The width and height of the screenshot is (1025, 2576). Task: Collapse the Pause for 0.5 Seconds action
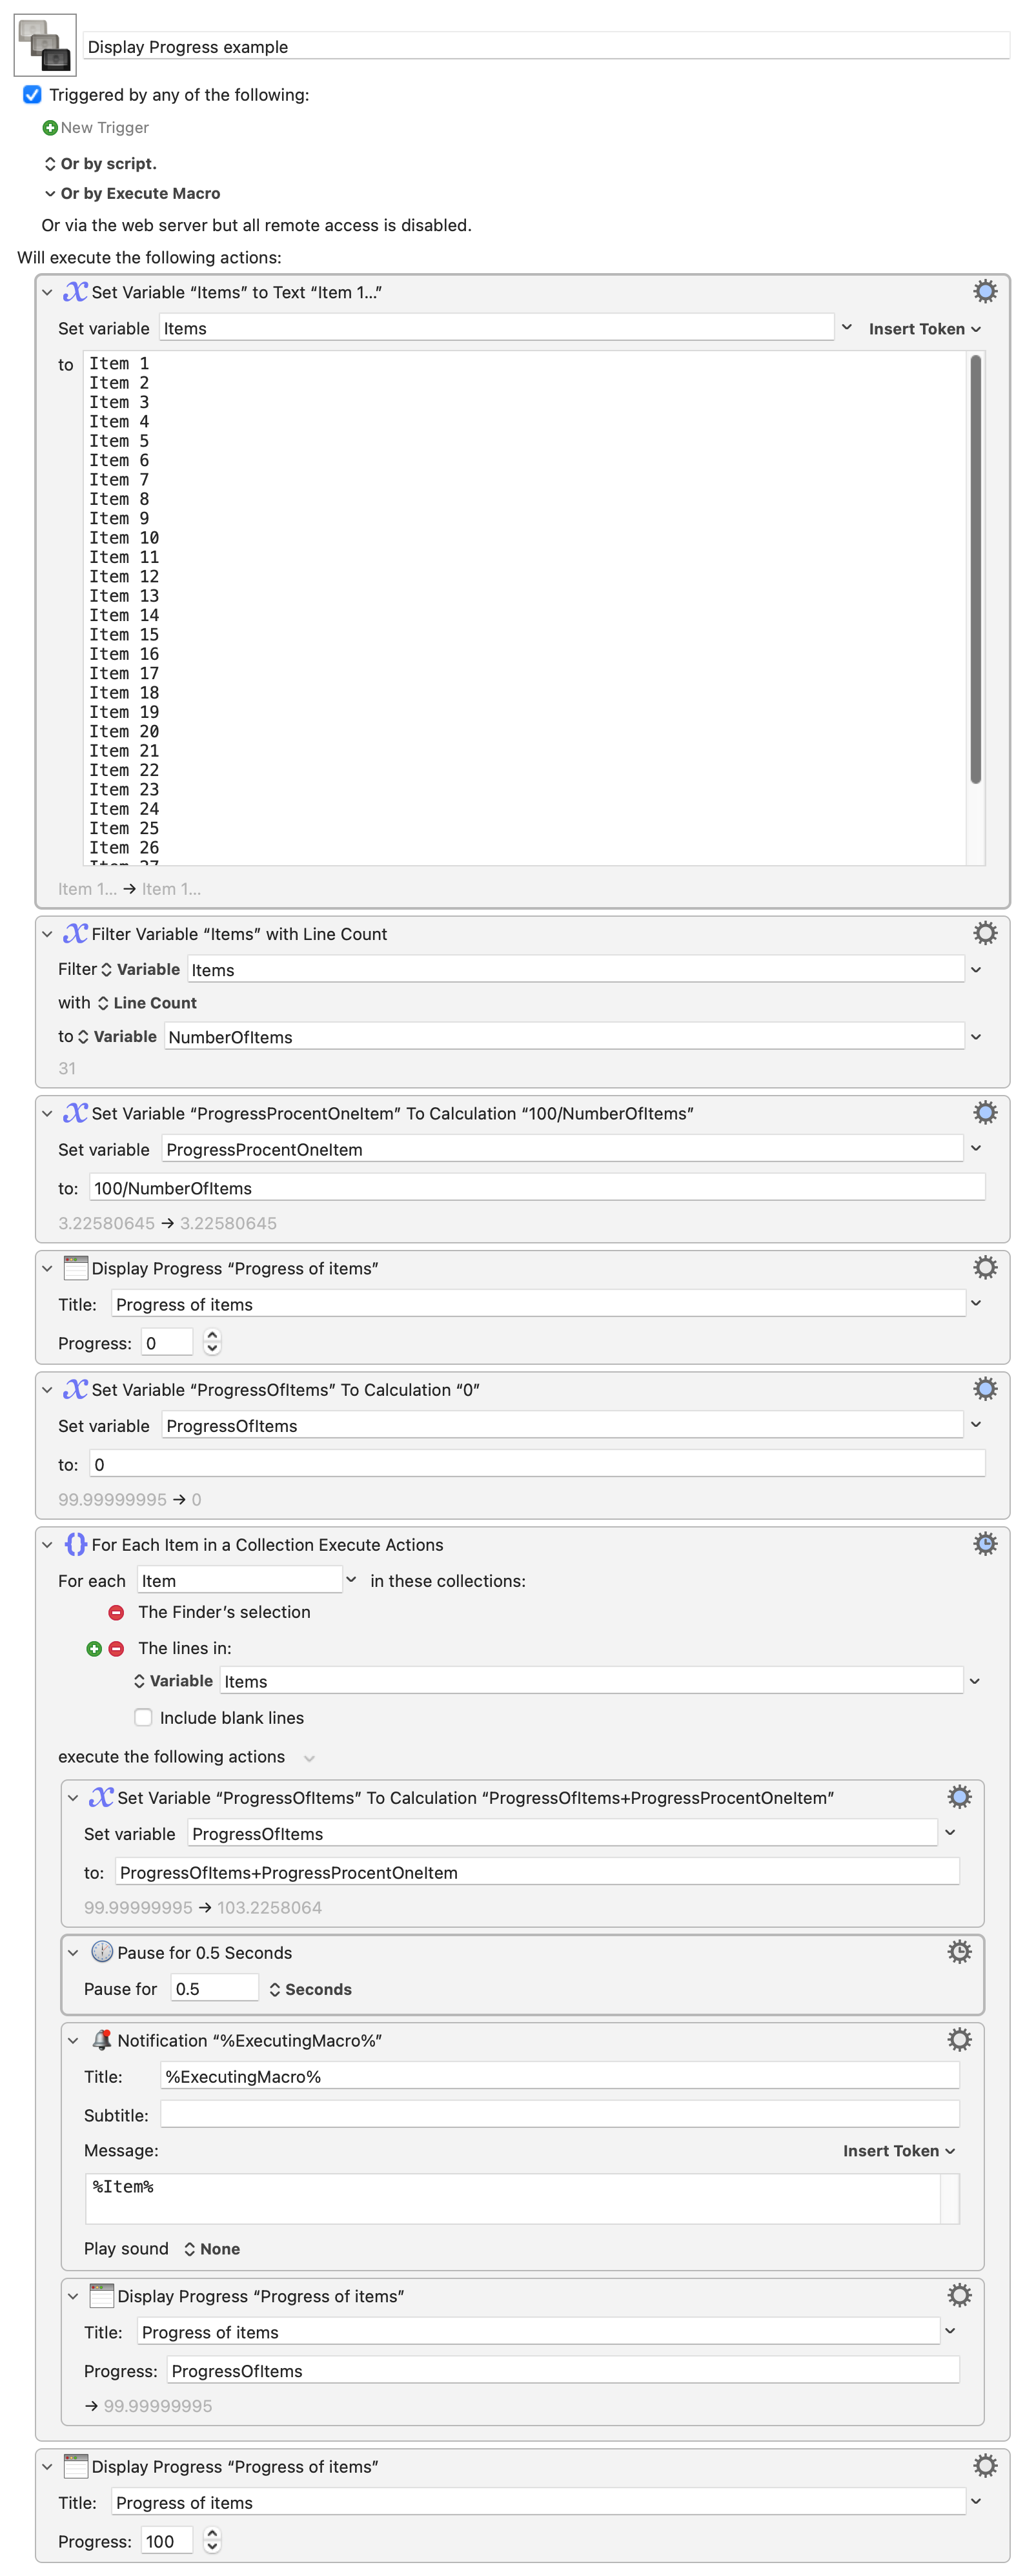tap(73, 1953)
